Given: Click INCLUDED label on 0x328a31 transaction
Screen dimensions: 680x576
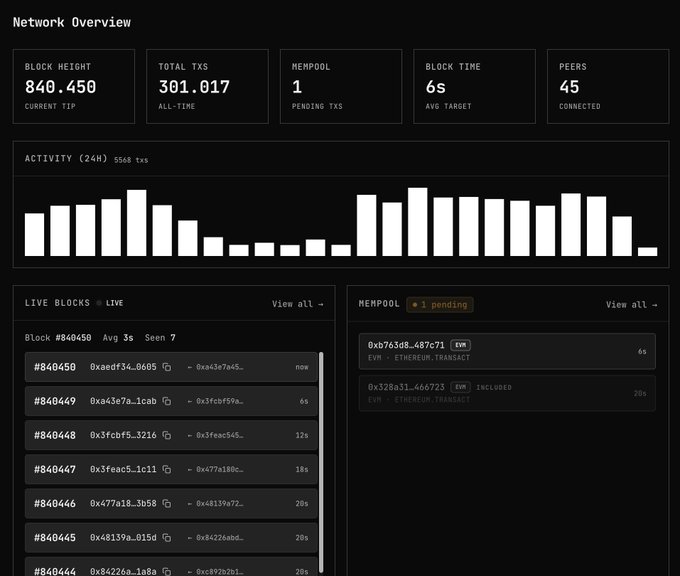Looking at the screenshot, I should click(494, 387).
